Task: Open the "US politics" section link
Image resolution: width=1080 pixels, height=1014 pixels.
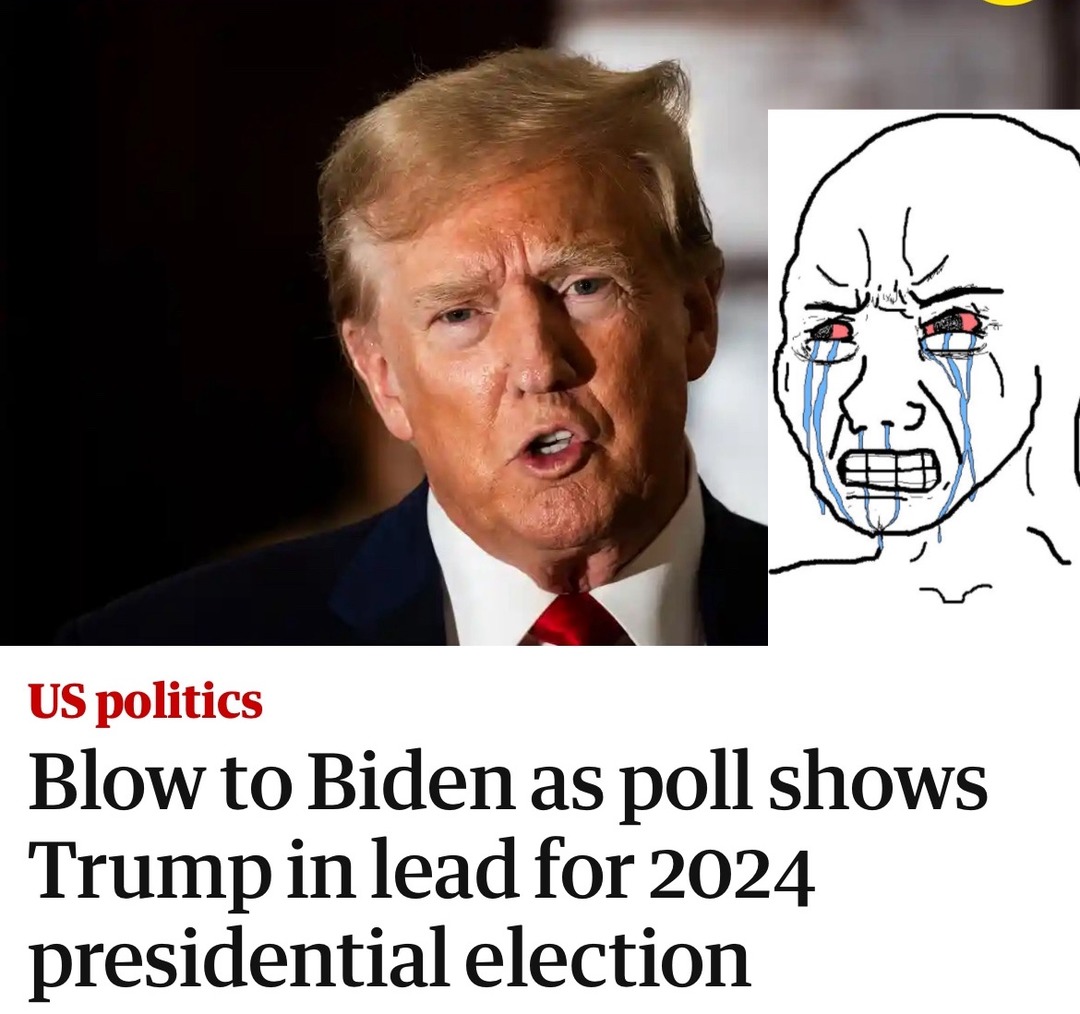Action: click(145, 702)
